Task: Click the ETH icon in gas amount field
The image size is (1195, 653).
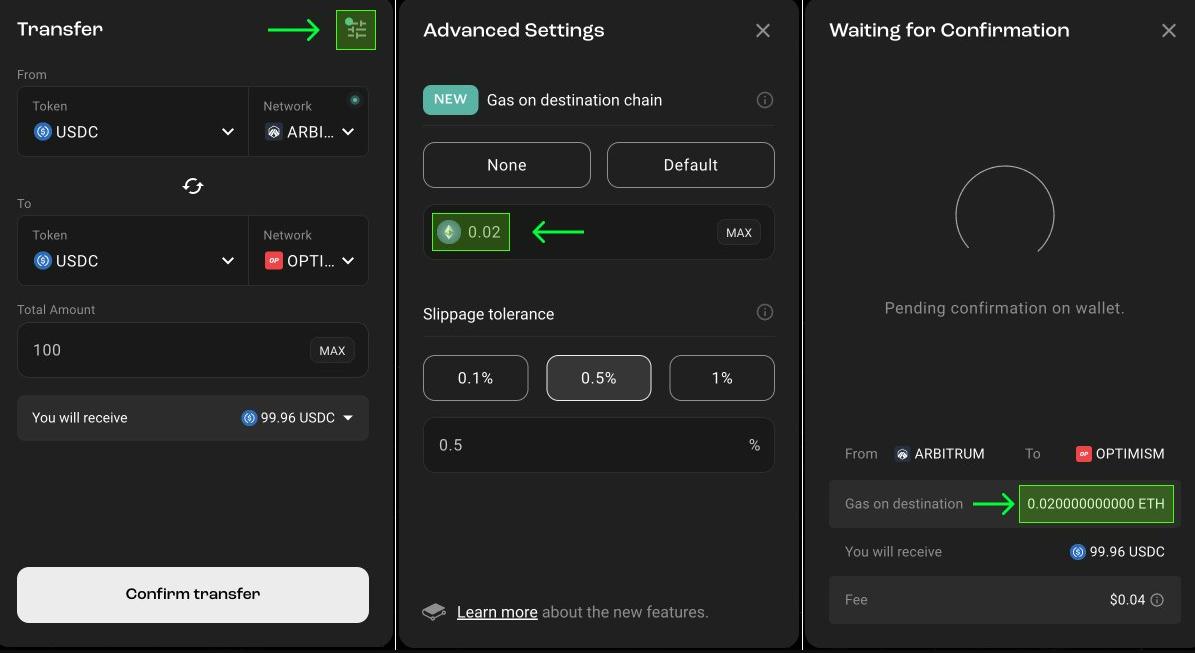Action: (x=449, y=232)
